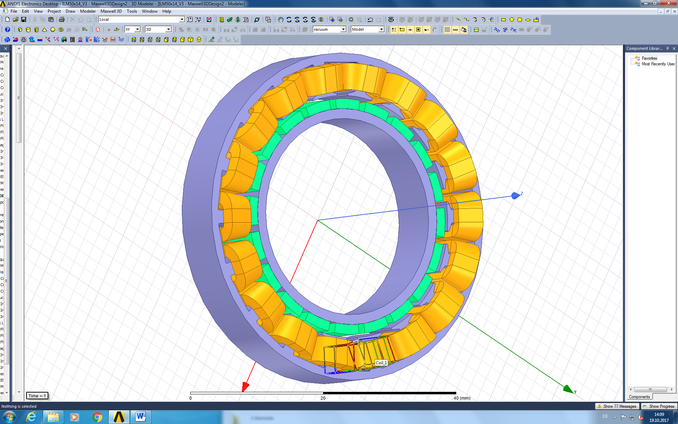Open the View menu
This screenshot has width=678, height=424.
tap(38, 11)
